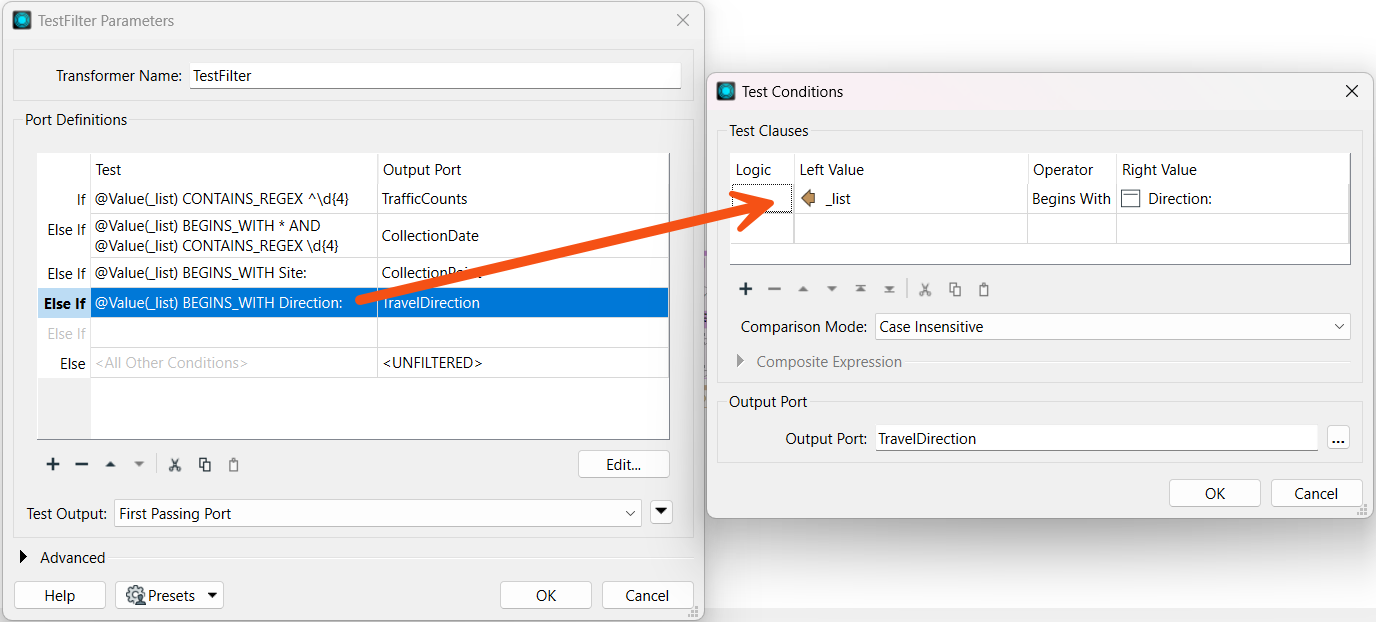This screenshot has width=1376, height=622.
Task: Open the Presets menu
Action: (169, 596)
